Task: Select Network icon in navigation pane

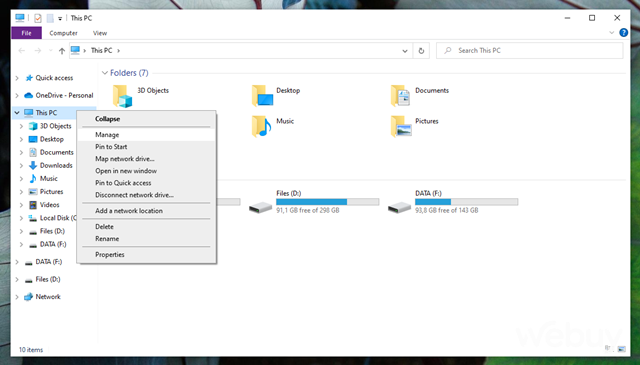Action: 29,297
